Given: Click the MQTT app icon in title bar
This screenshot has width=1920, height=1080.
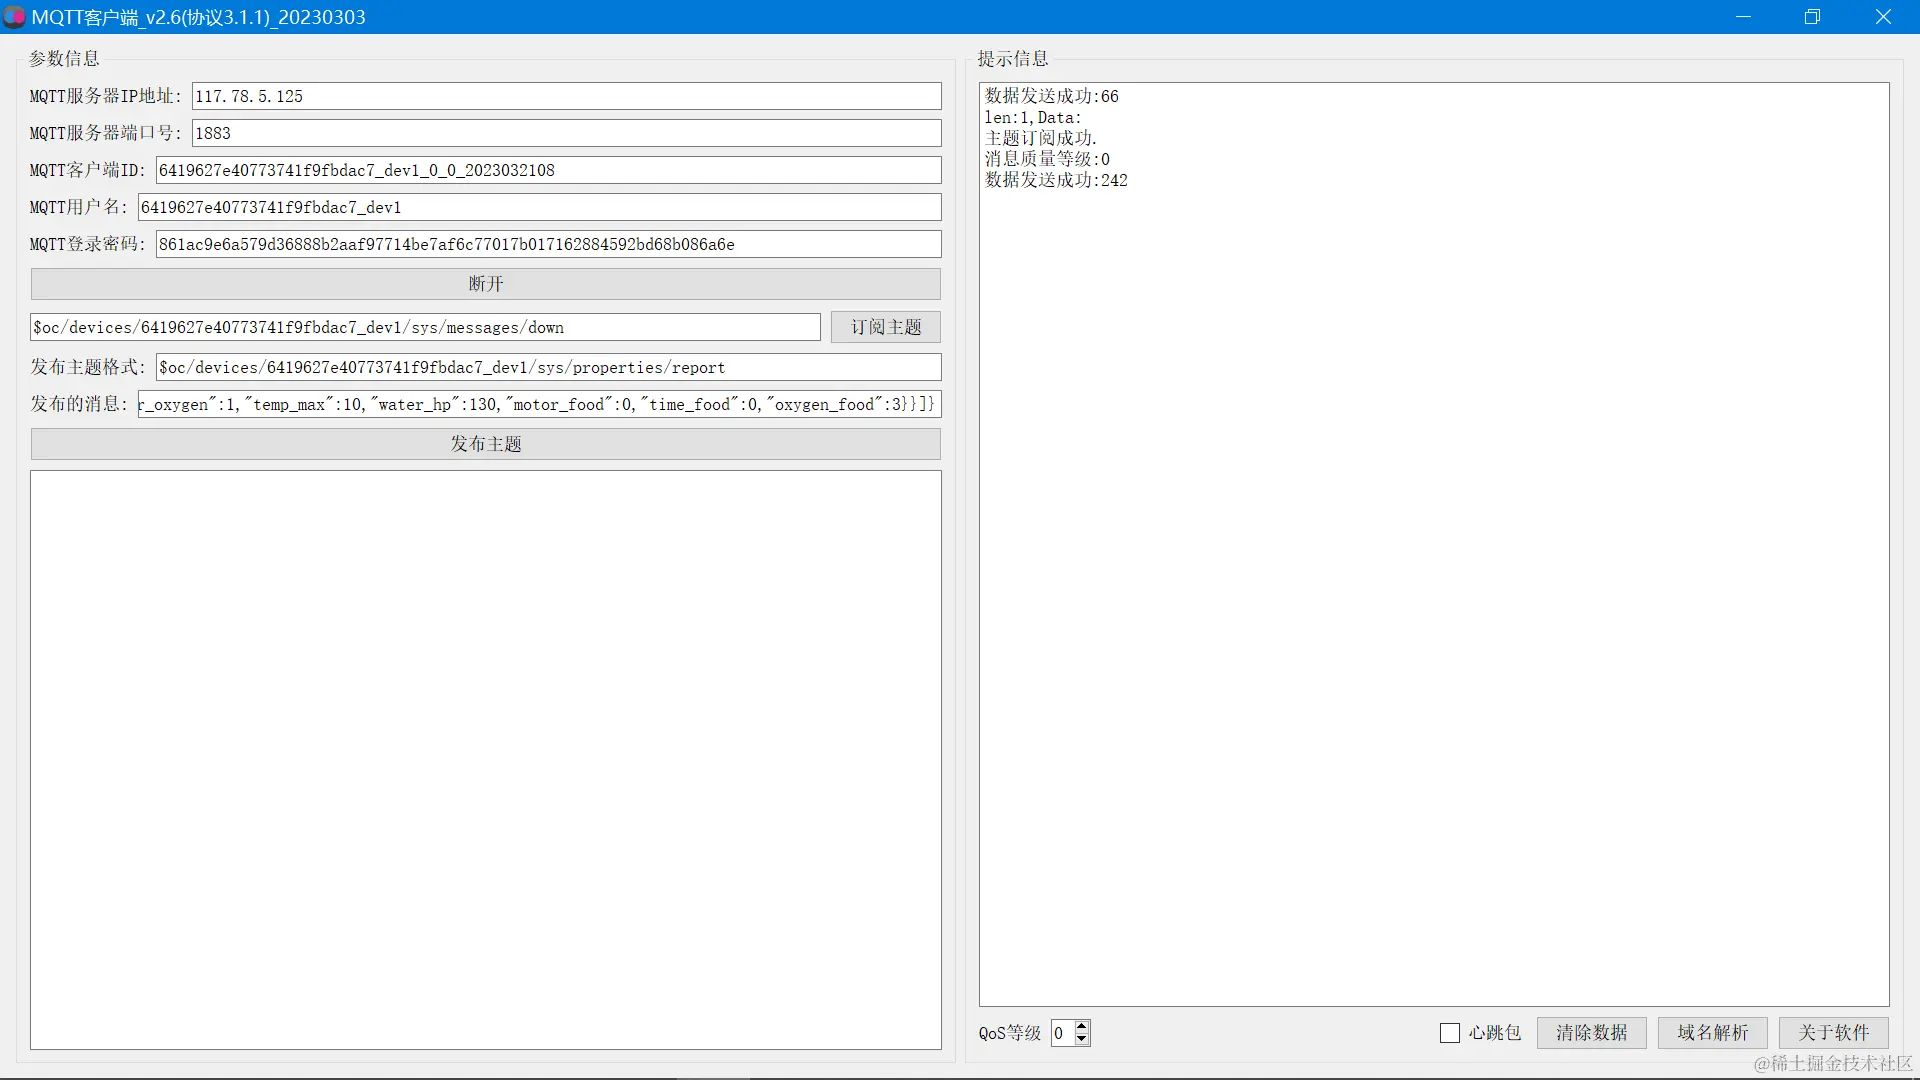Looking at the screenshot, I should pyautogui.click(x=14, y=17).
